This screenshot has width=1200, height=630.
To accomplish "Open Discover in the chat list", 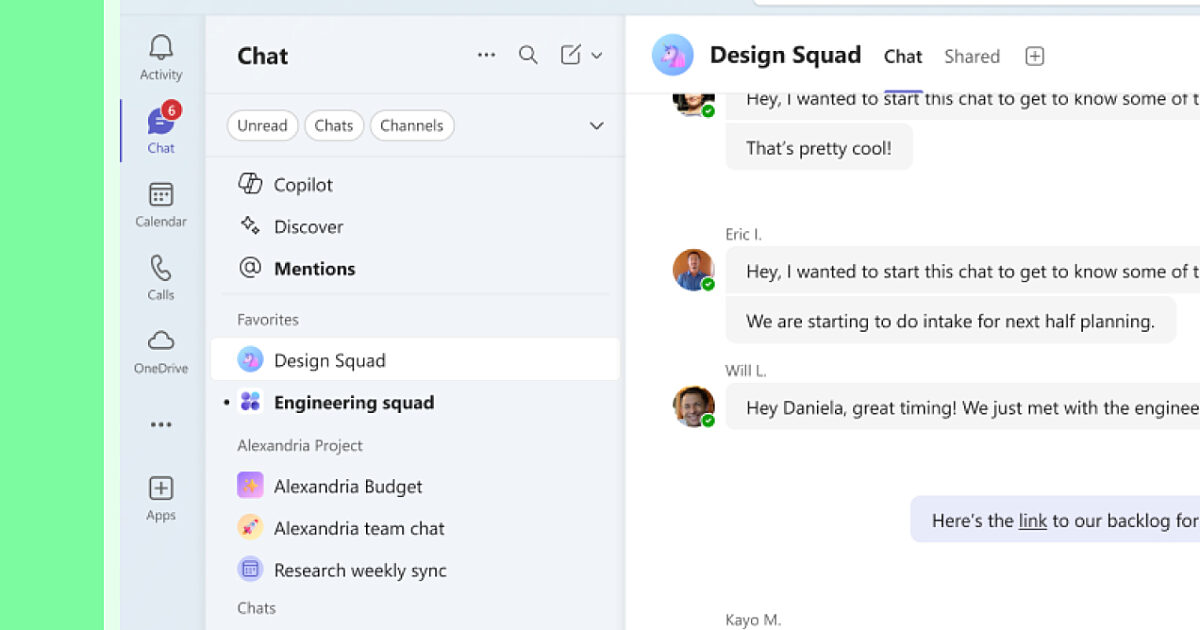I will click(x=415, y=227).
